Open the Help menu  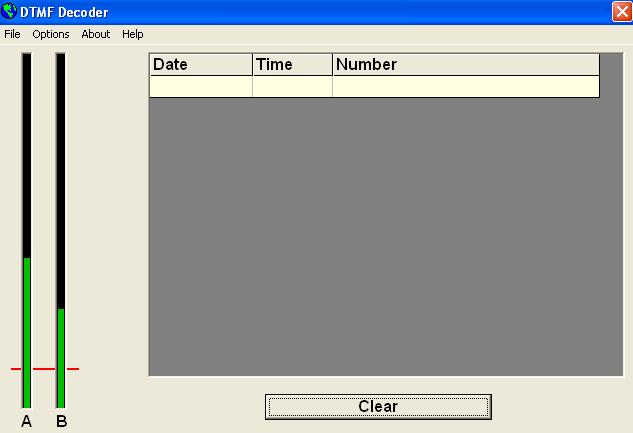click(x=133, y=34)
